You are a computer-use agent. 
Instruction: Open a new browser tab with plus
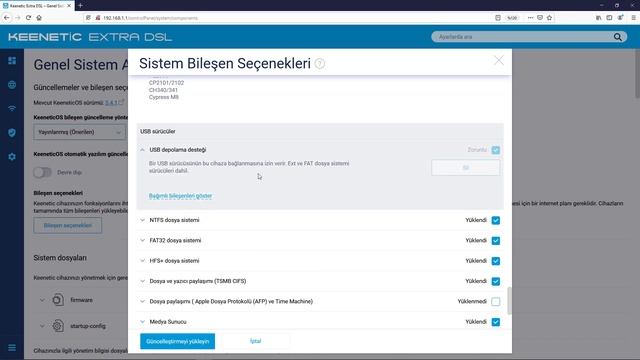(x=80, y=5)
